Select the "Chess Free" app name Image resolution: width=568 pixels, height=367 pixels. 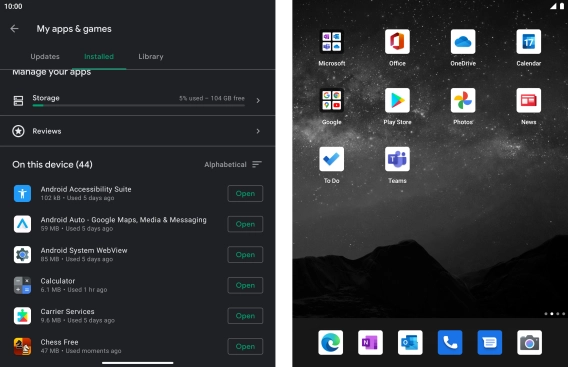pyautogui.click(x=59, y=342)
